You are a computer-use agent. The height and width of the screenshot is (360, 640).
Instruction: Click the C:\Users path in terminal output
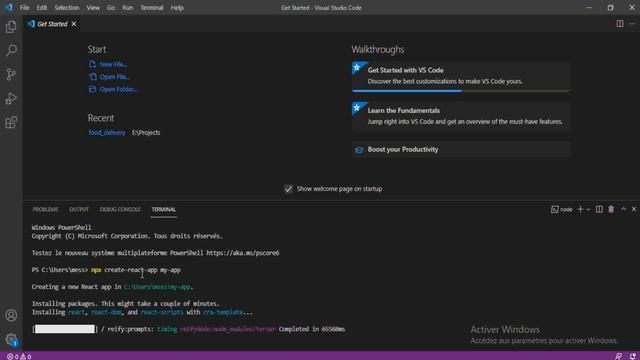(158, 287)
